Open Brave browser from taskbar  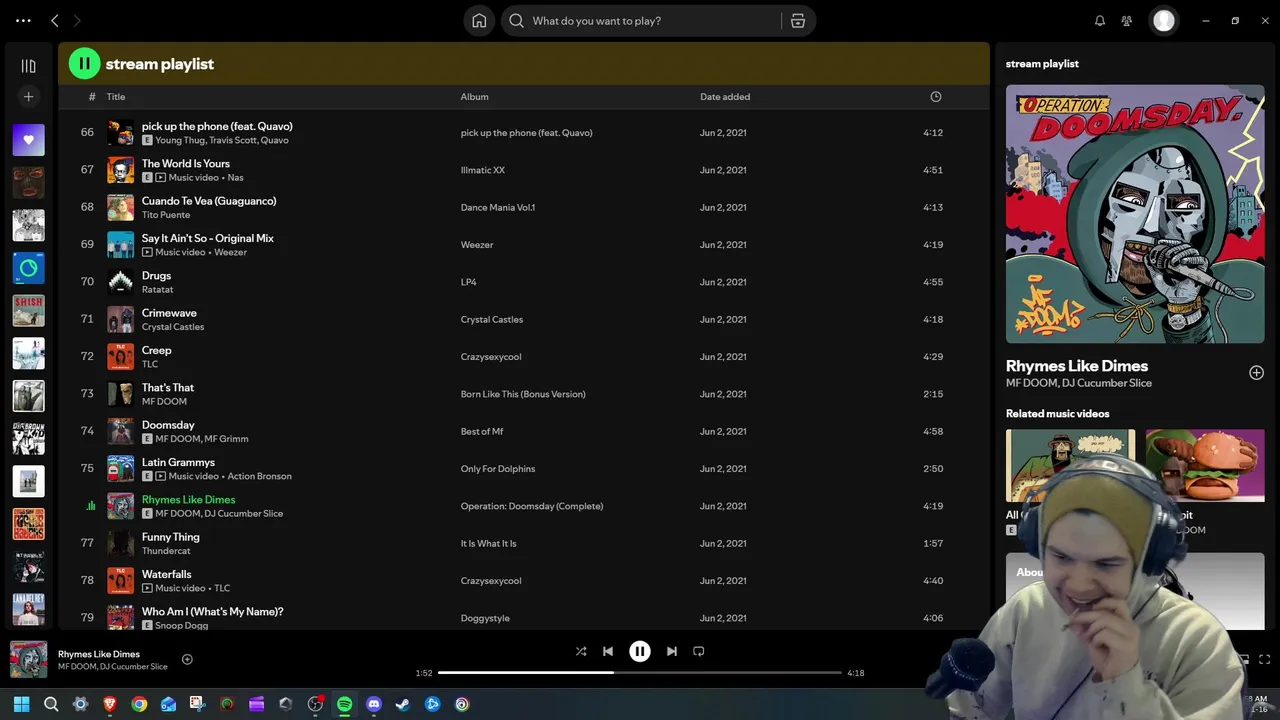pos(110,704)
